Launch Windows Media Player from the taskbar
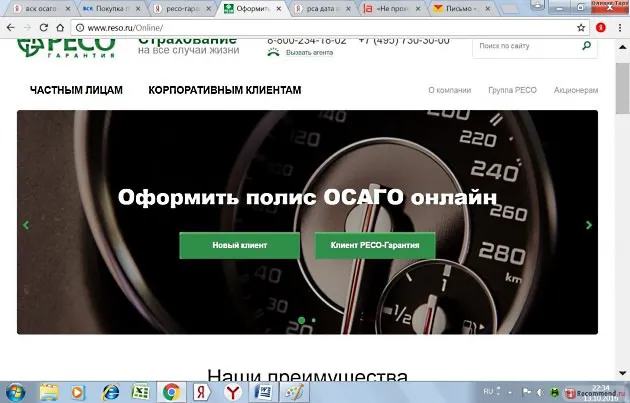The image size is (630, 403). tap(78, 392)
